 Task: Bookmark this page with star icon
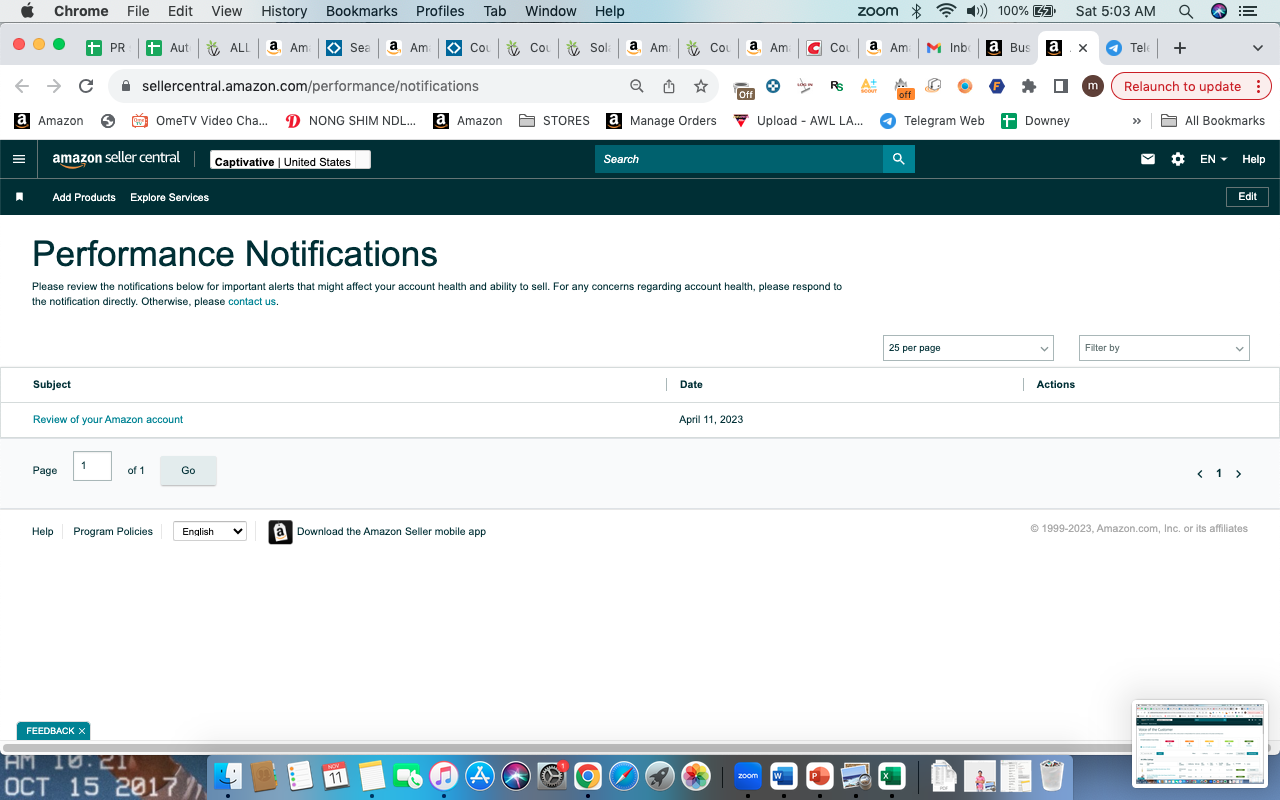pos(701,86)
